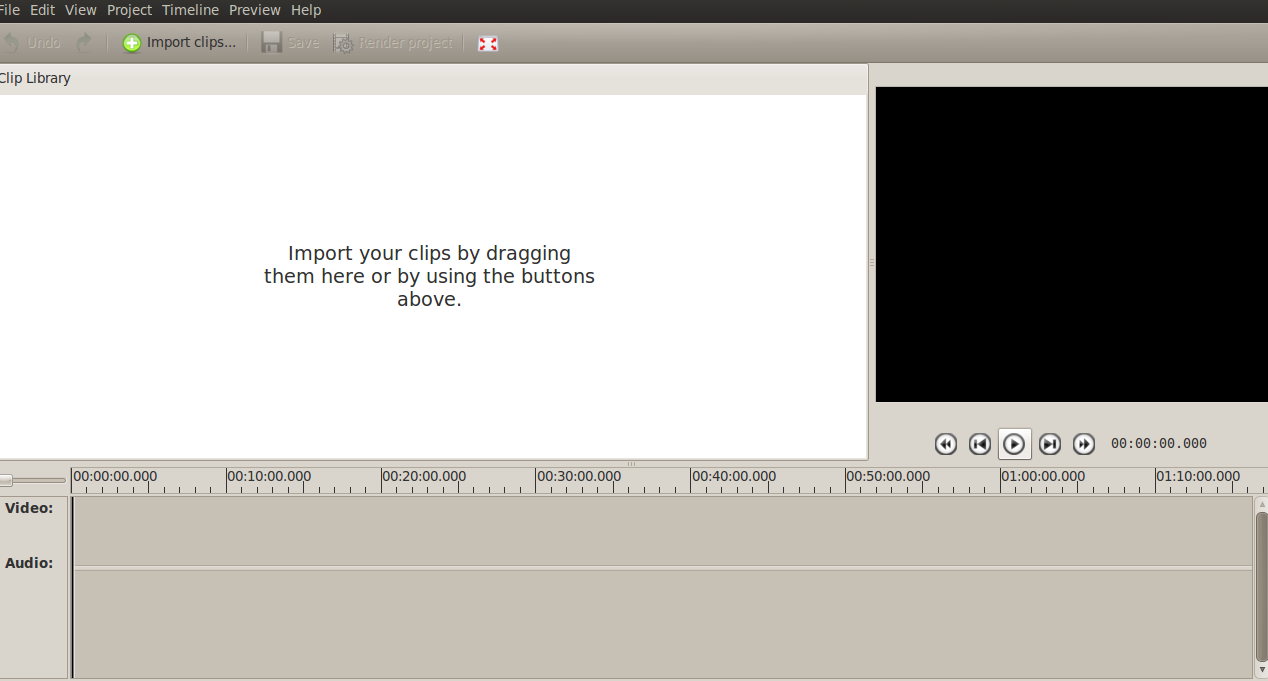The image size is (1268, 681).
Task: Click the 00:00:00.000 timecode field
Action: pos(1159,443)
